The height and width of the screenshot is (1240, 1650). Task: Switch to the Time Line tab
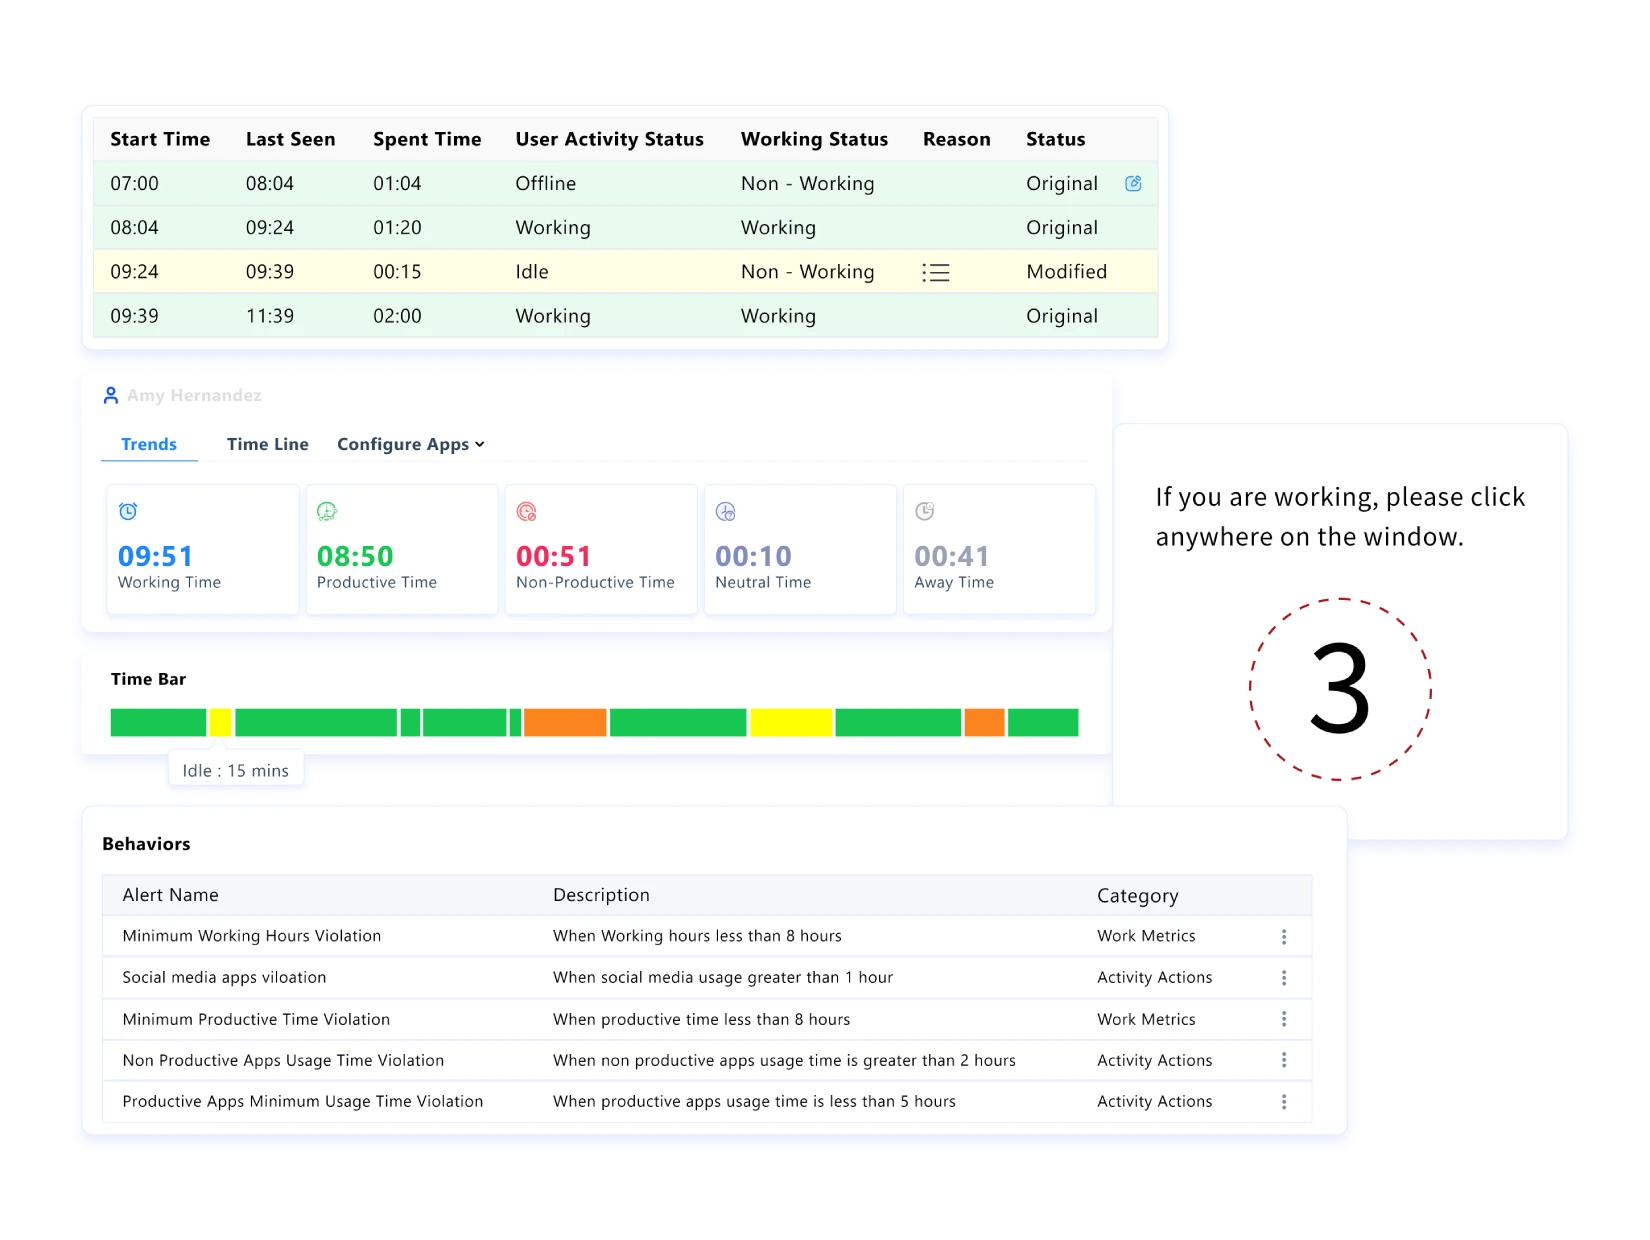click(267, 444)
